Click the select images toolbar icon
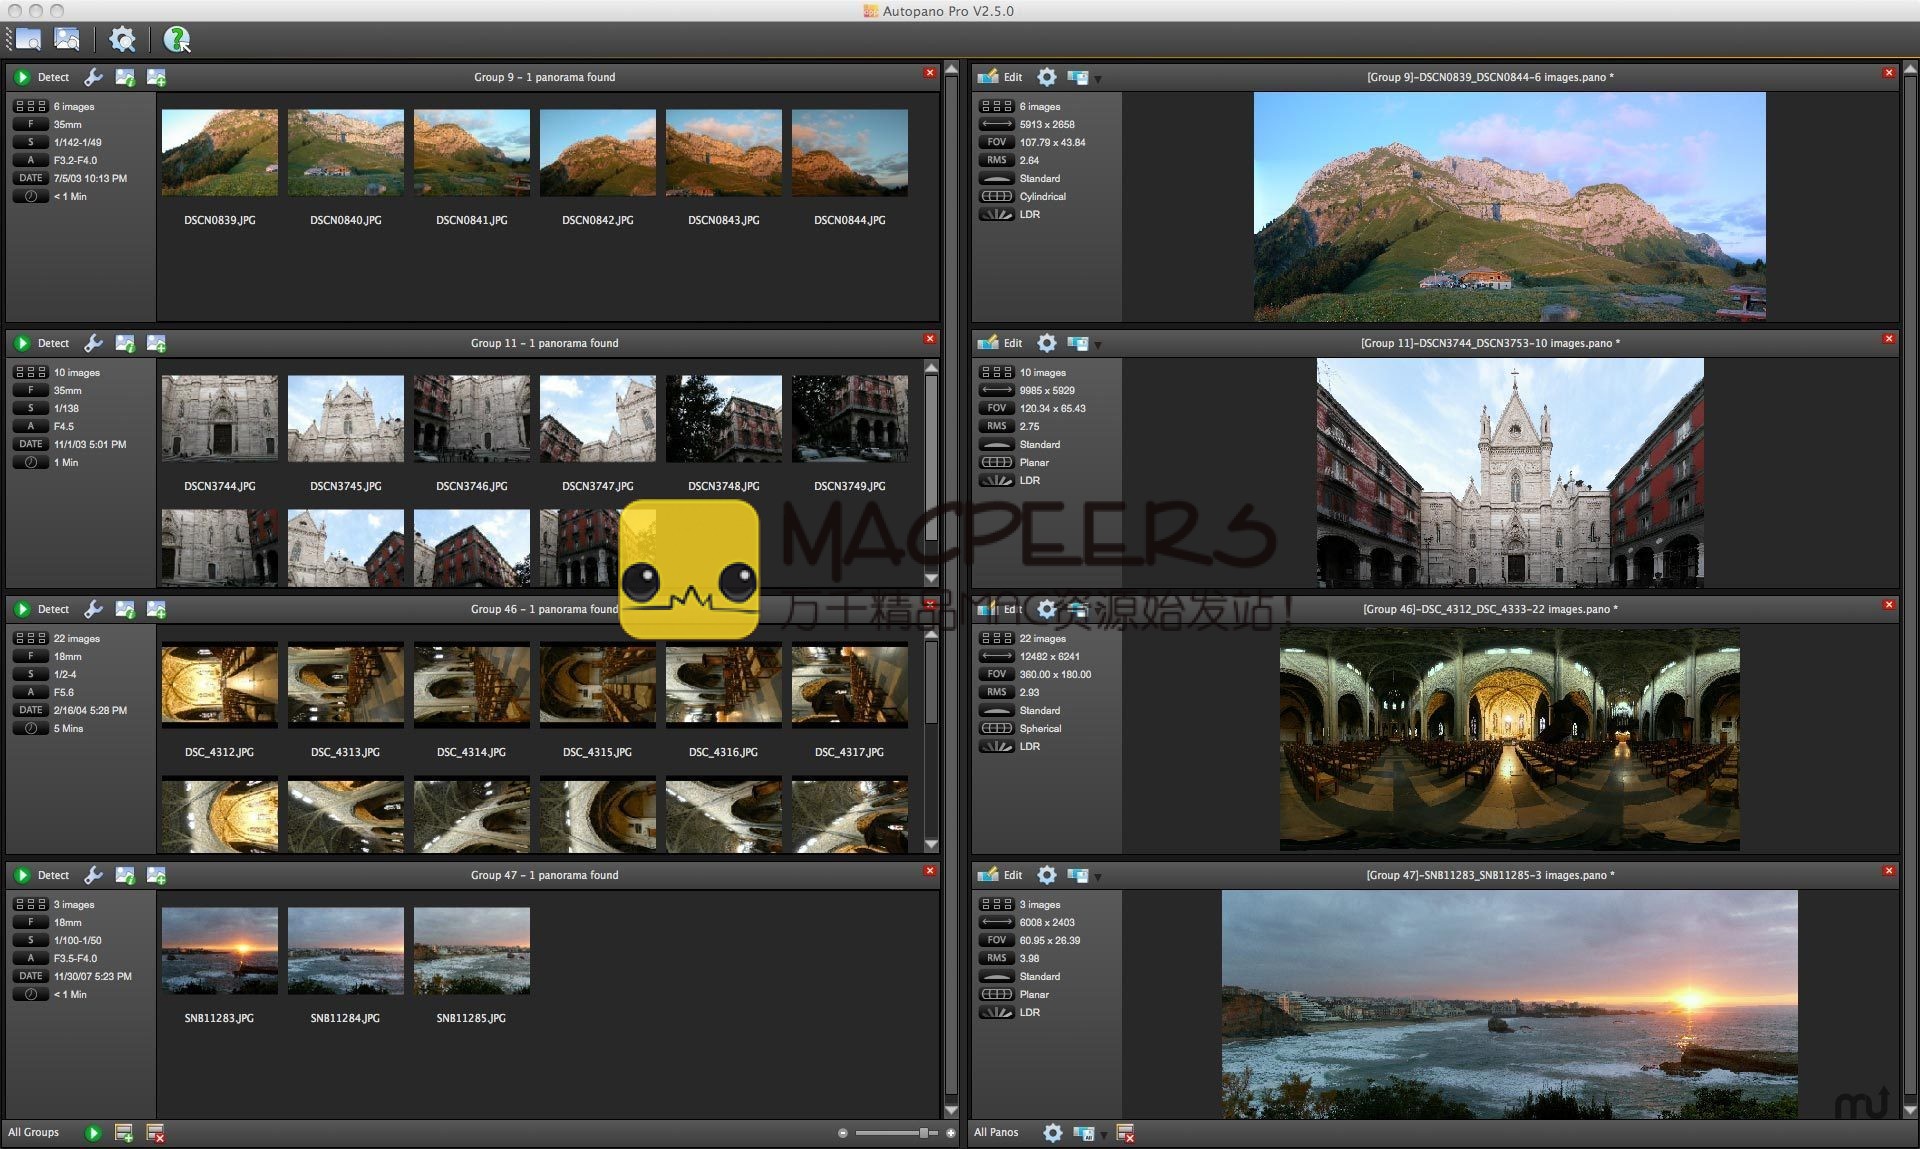 click(x=67, y=39)
